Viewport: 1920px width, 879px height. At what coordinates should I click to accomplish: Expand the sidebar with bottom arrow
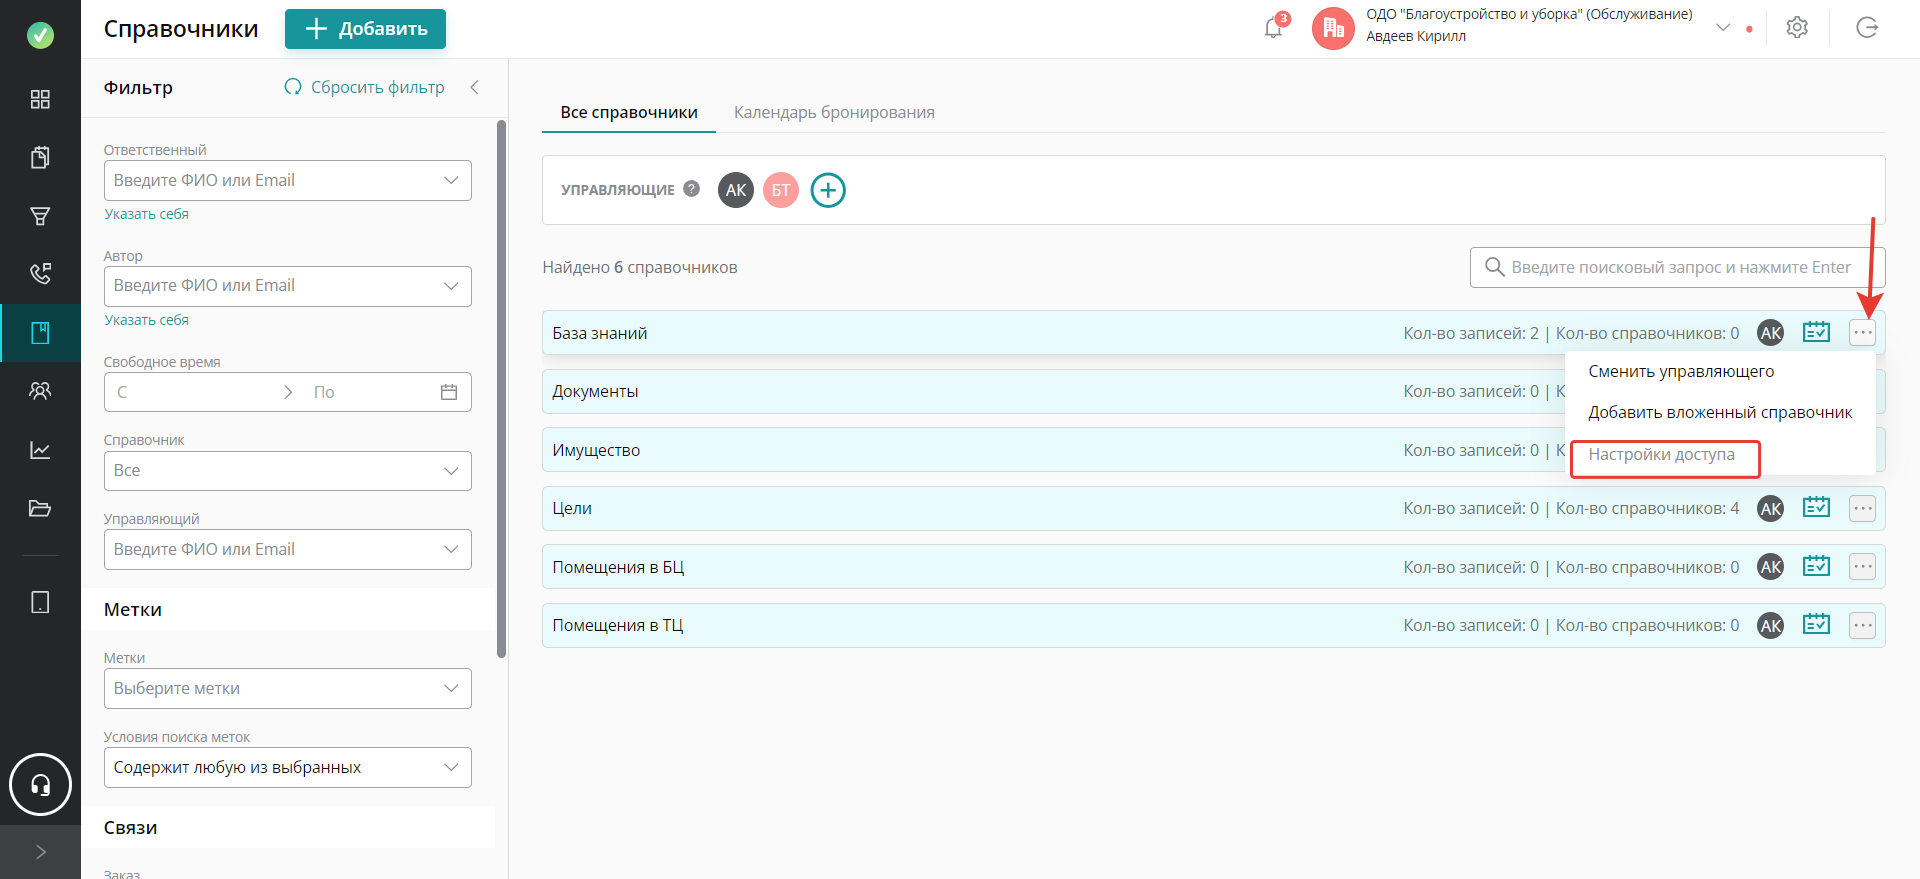coord(40,852)
